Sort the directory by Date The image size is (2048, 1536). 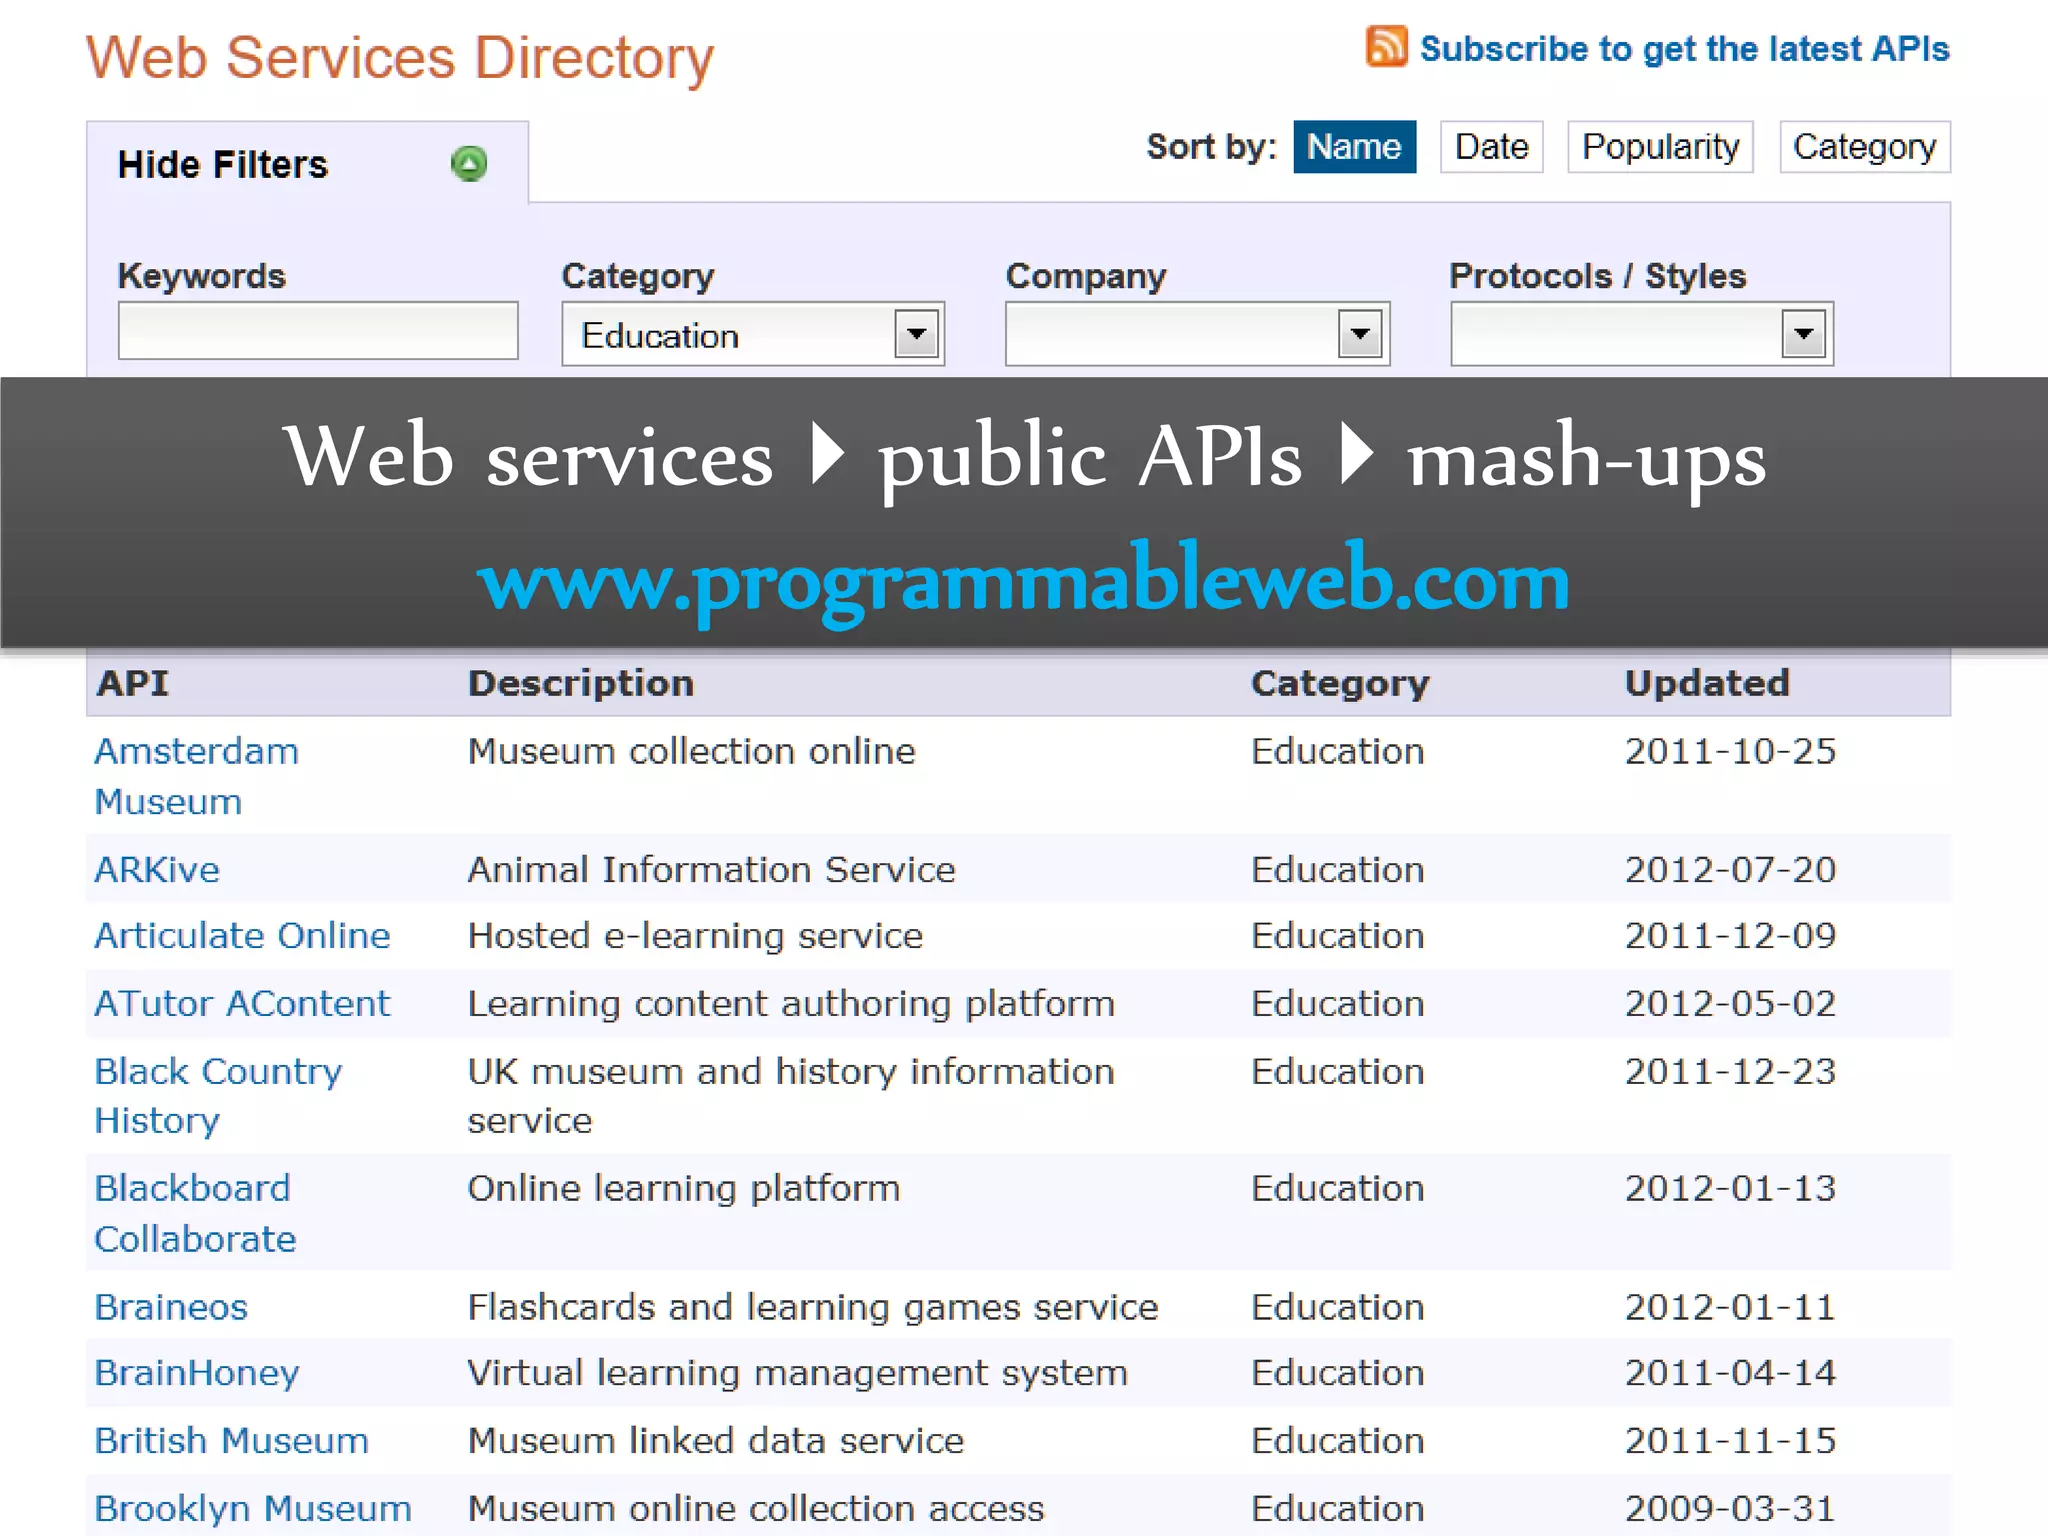(1491, 147)
